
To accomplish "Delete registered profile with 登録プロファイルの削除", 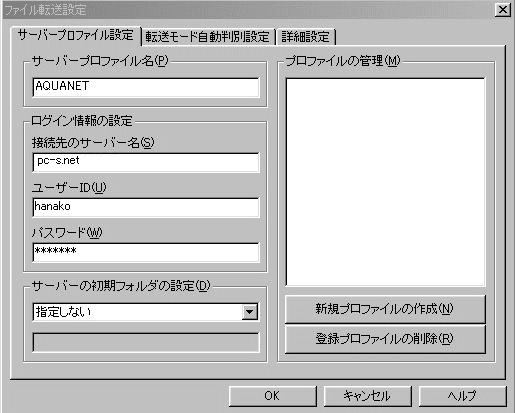I will [x=385, y=339].
